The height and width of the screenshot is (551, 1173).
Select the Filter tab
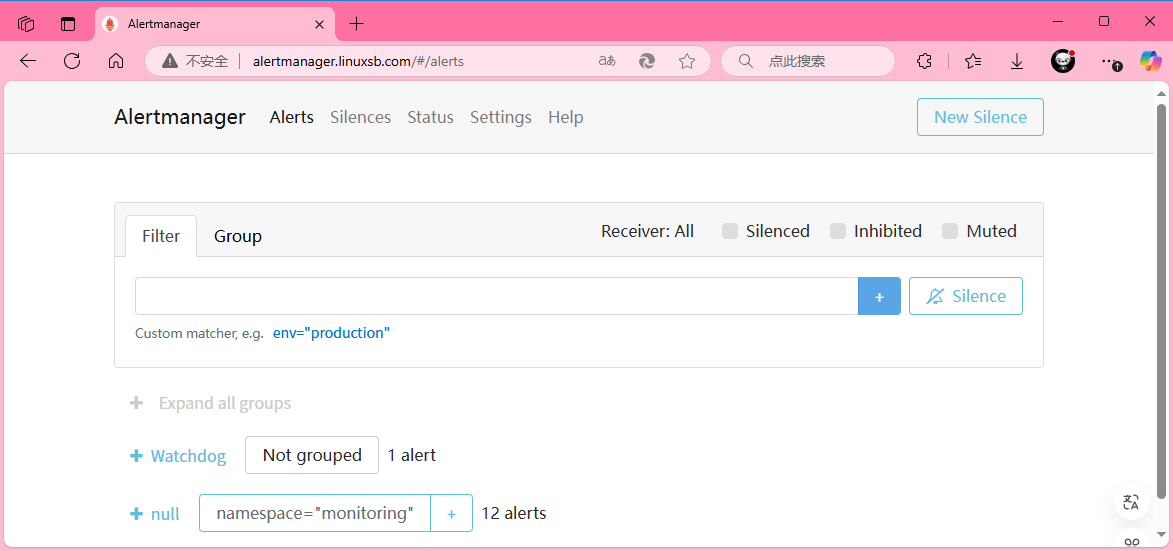(161, 236)
